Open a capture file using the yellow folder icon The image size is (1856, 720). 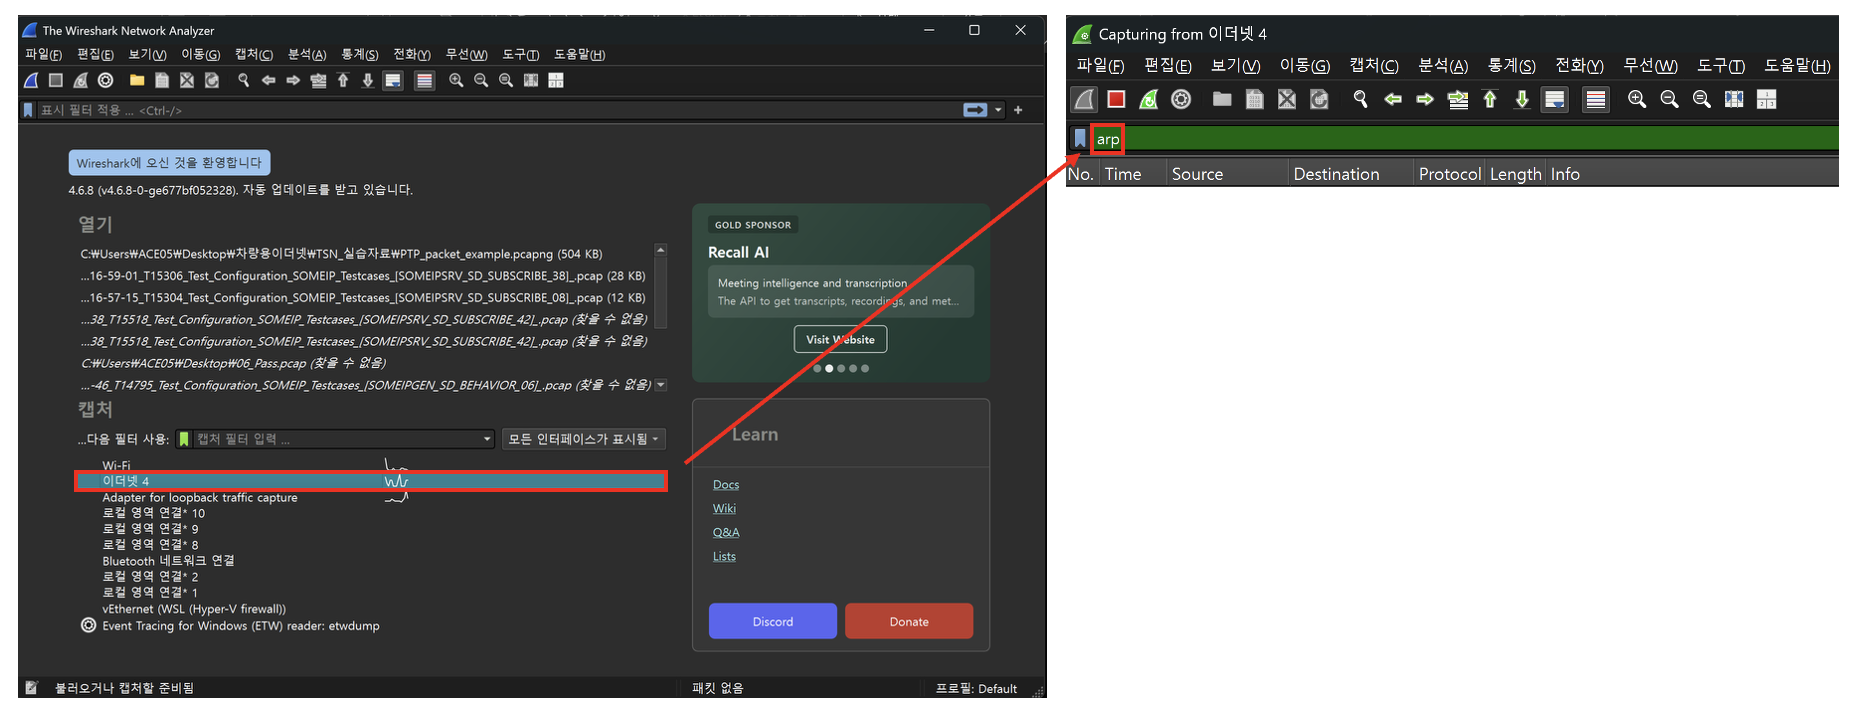pyautogui.click(x=137, y=80)
